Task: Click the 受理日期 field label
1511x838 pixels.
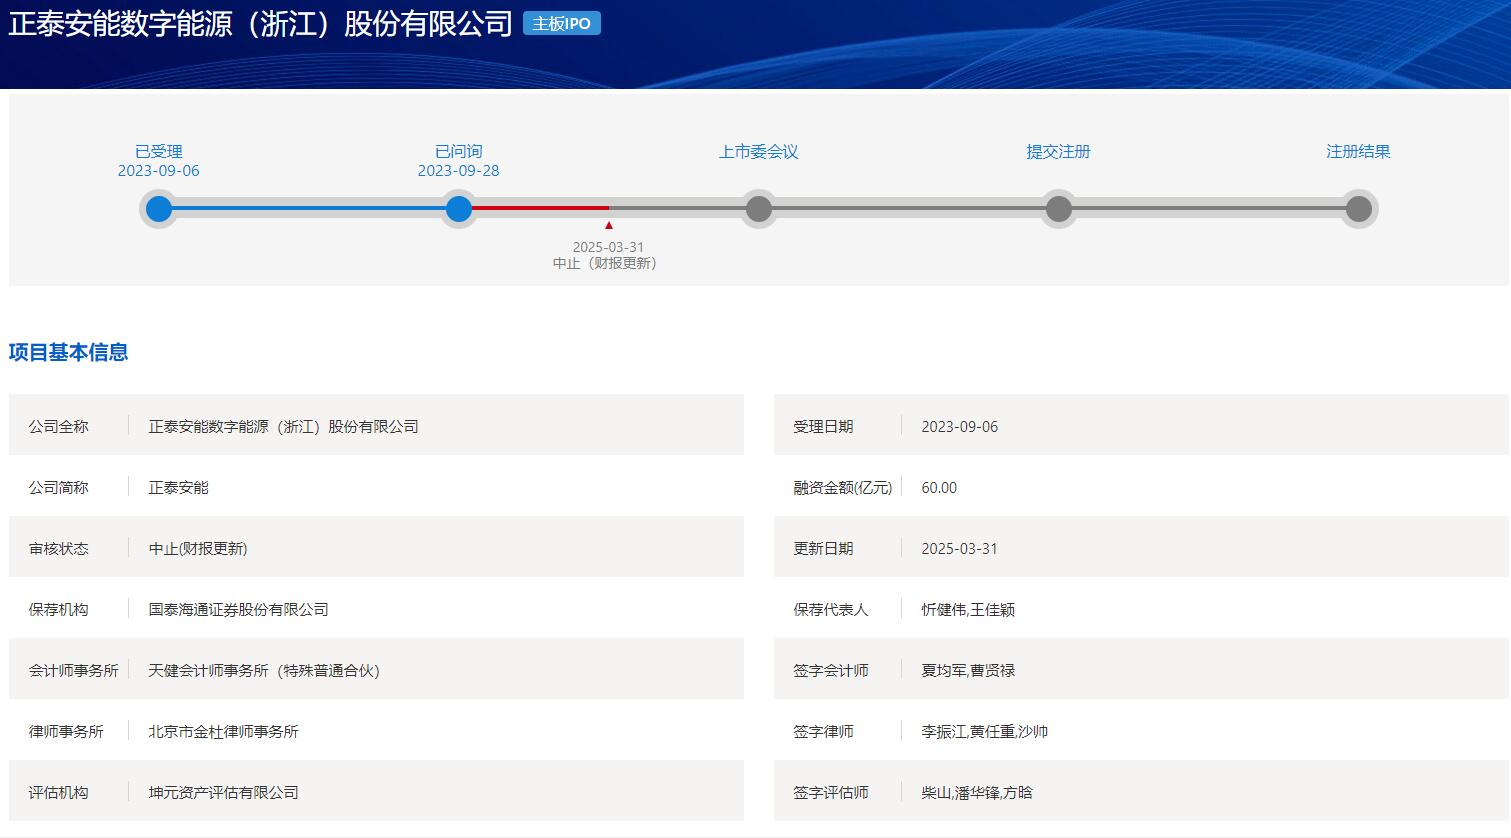Action: (824, 427)
